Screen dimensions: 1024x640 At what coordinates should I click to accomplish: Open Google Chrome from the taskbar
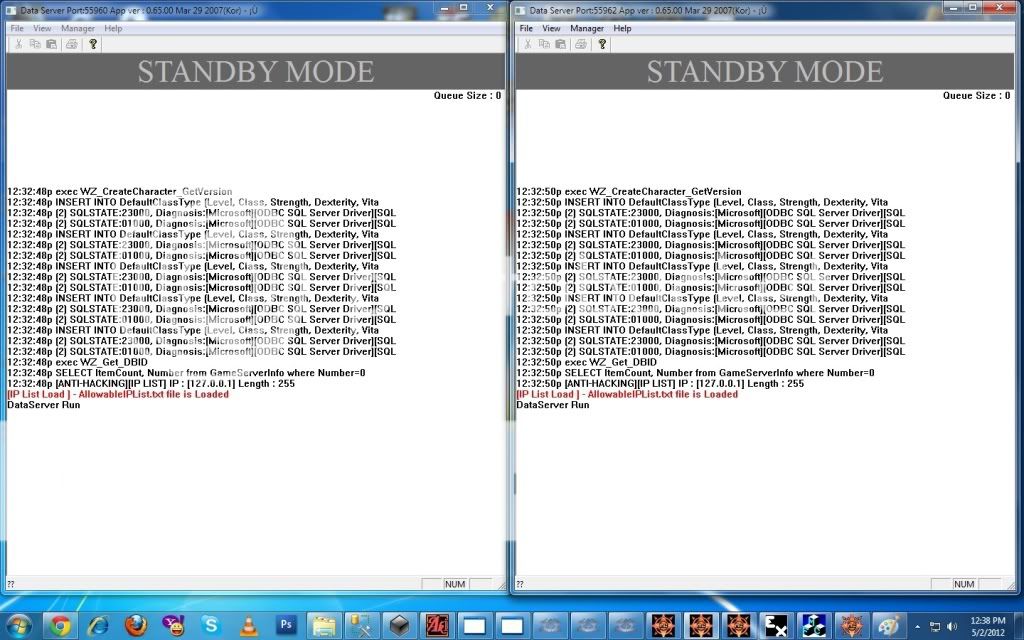(59, 625)
